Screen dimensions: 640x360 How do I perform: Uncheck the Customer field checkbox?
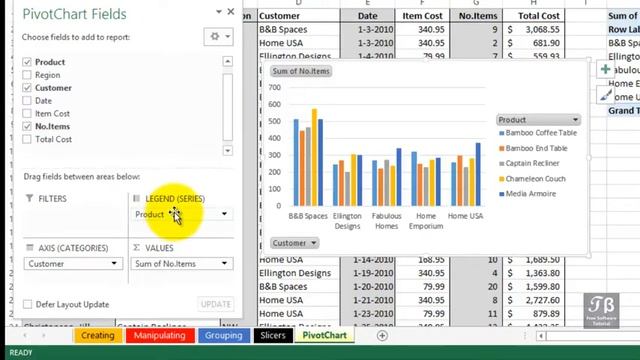(27, 88)
